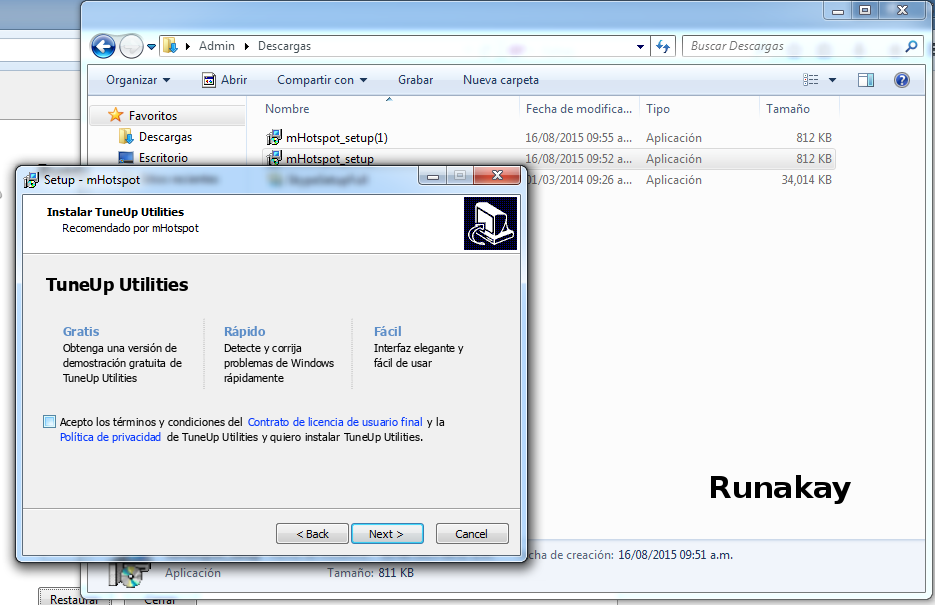This screenshot has height=605, width=935.
Task: Click the folder icon in the address bar
Action: (x=171, y=46)
